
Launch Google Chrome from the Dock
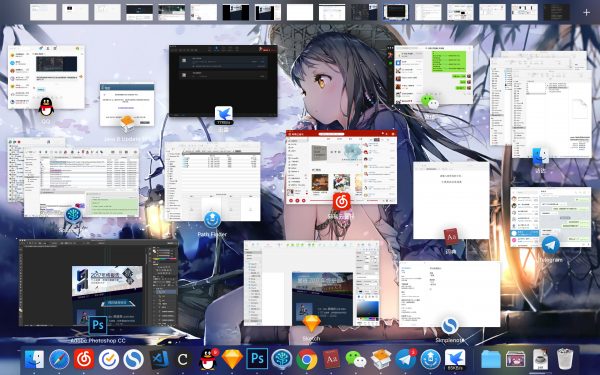pyautogui.click(x=307, y=360)
